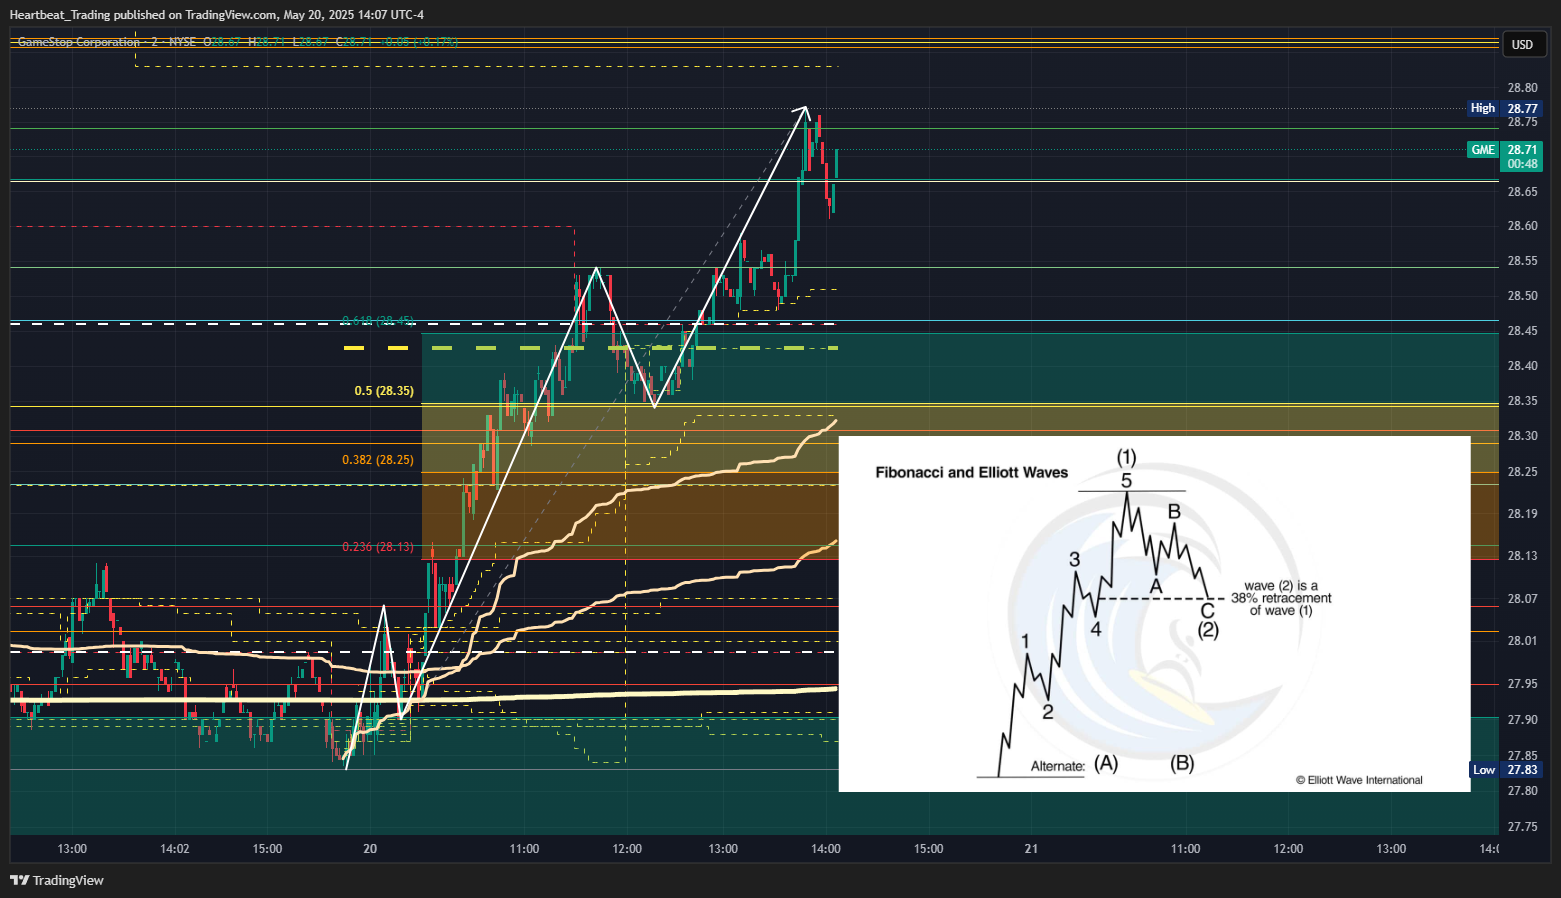Click 28.07 on the price axis
This screenshot has width=1561, height=898.
1522,599
